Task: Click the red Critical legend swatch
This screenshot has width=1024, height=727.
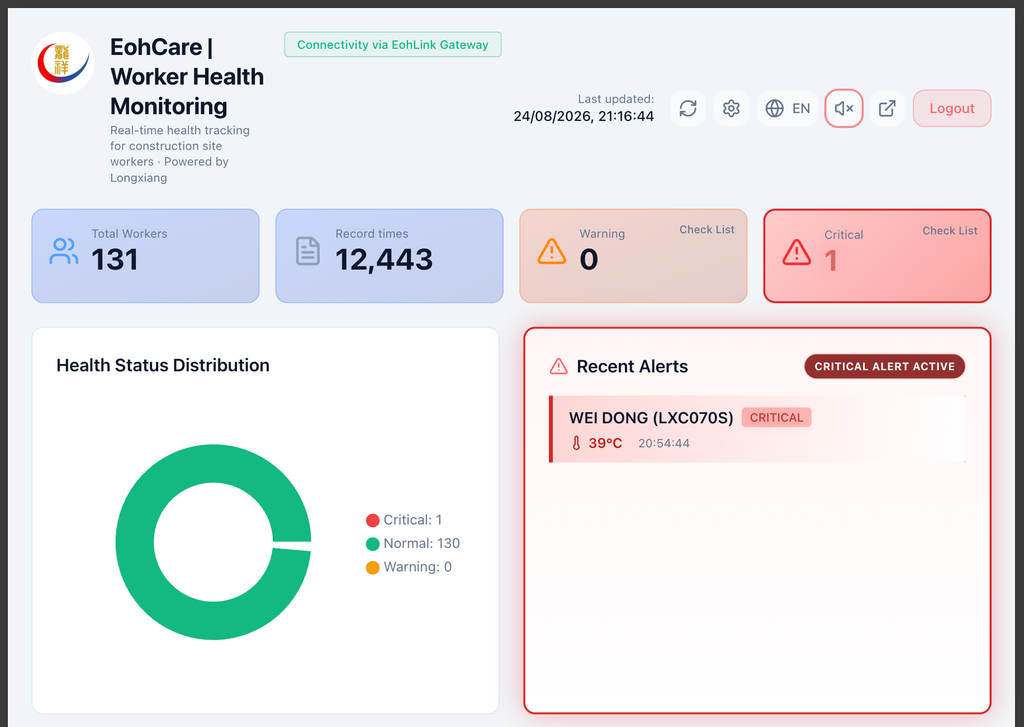Action: tap(372, 521)
